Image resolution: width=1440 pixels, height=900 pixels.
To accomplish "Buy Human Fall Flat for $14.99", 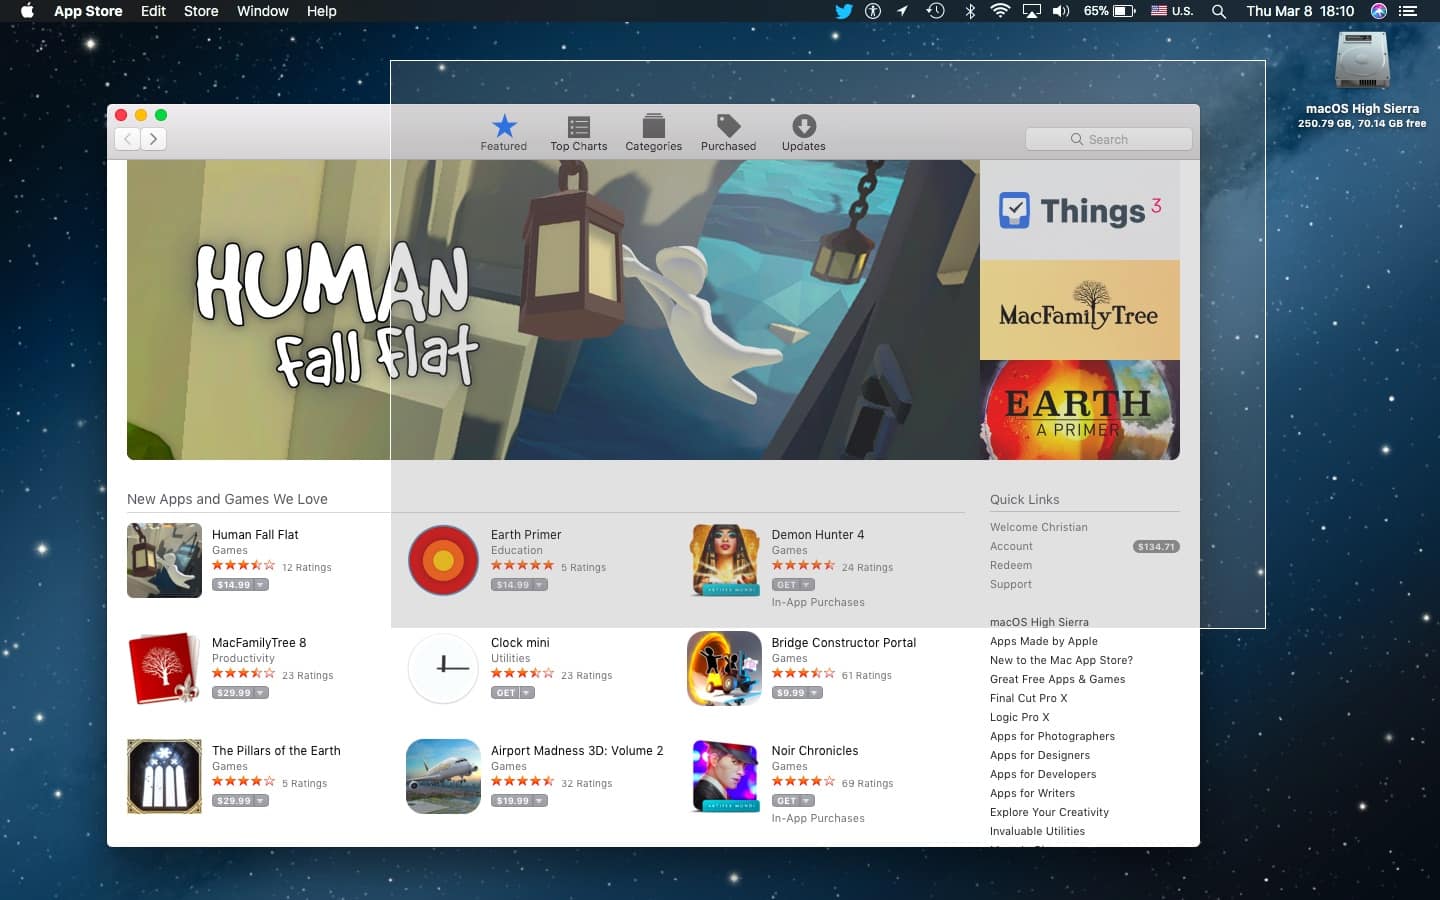I will [240, 585].
